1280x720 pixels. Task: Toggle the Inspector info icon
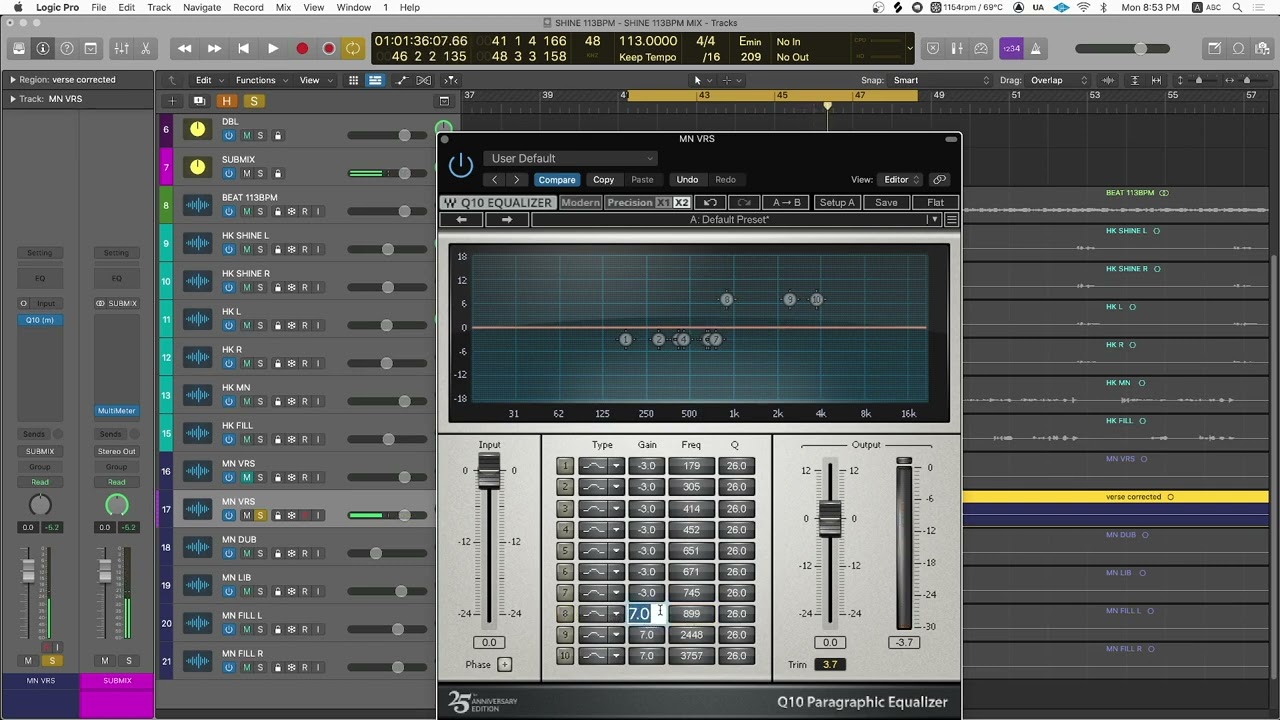[43, 48]
